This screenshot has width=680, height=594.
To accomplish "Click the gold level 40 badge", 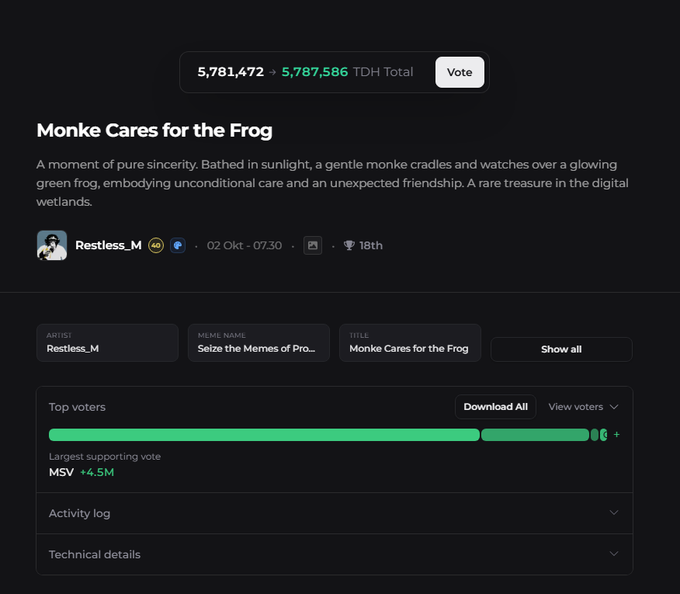I will coord(156,245).
